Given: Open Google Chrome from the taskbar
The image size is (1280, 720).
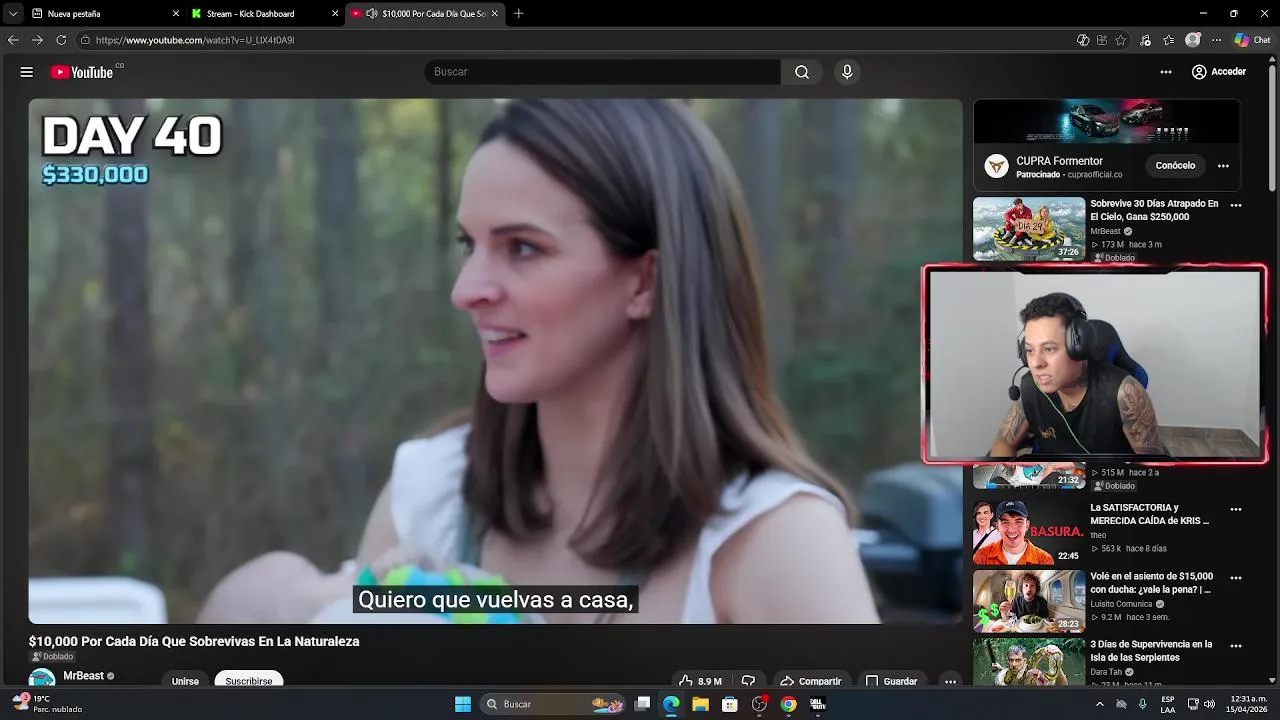Looking at the screenshot, I should point(789,704).
